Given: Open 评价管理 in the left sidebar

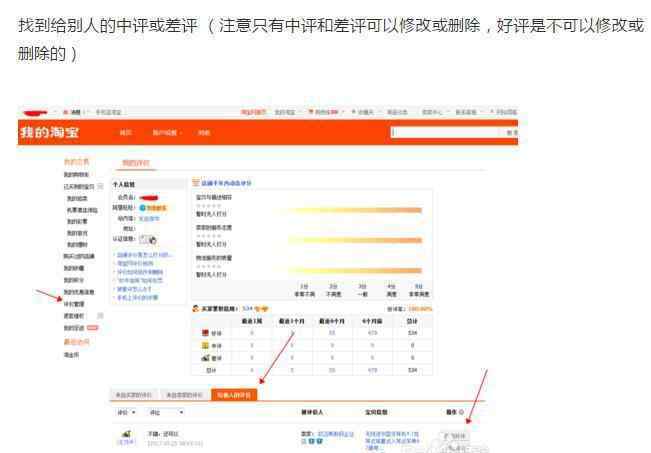Looking at the screenshot, I should click(75, 303).
